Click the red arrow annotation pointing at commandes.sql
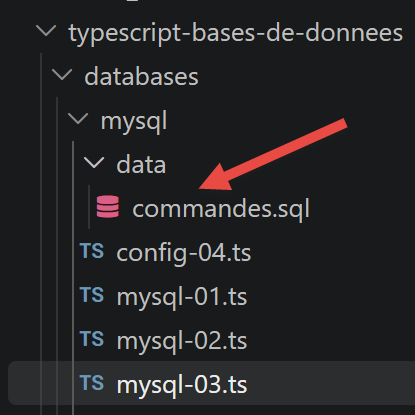This screenshot has height=415, width=415. click(x=273, y=154)
